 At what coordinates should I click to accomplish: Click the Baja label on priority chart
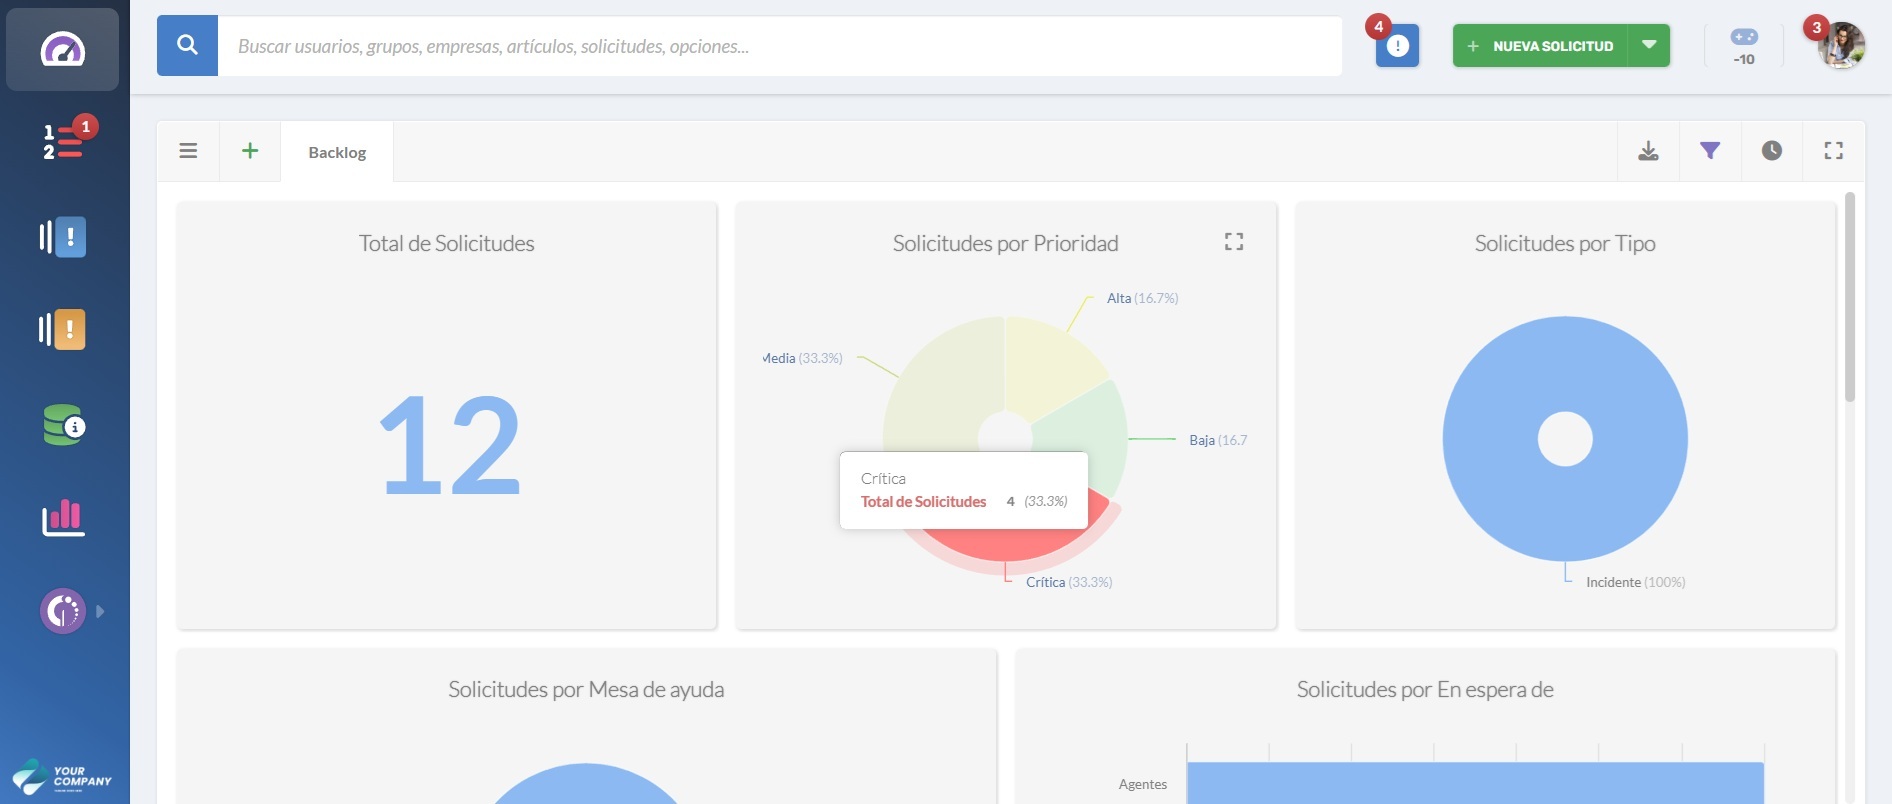(1218, 440)
